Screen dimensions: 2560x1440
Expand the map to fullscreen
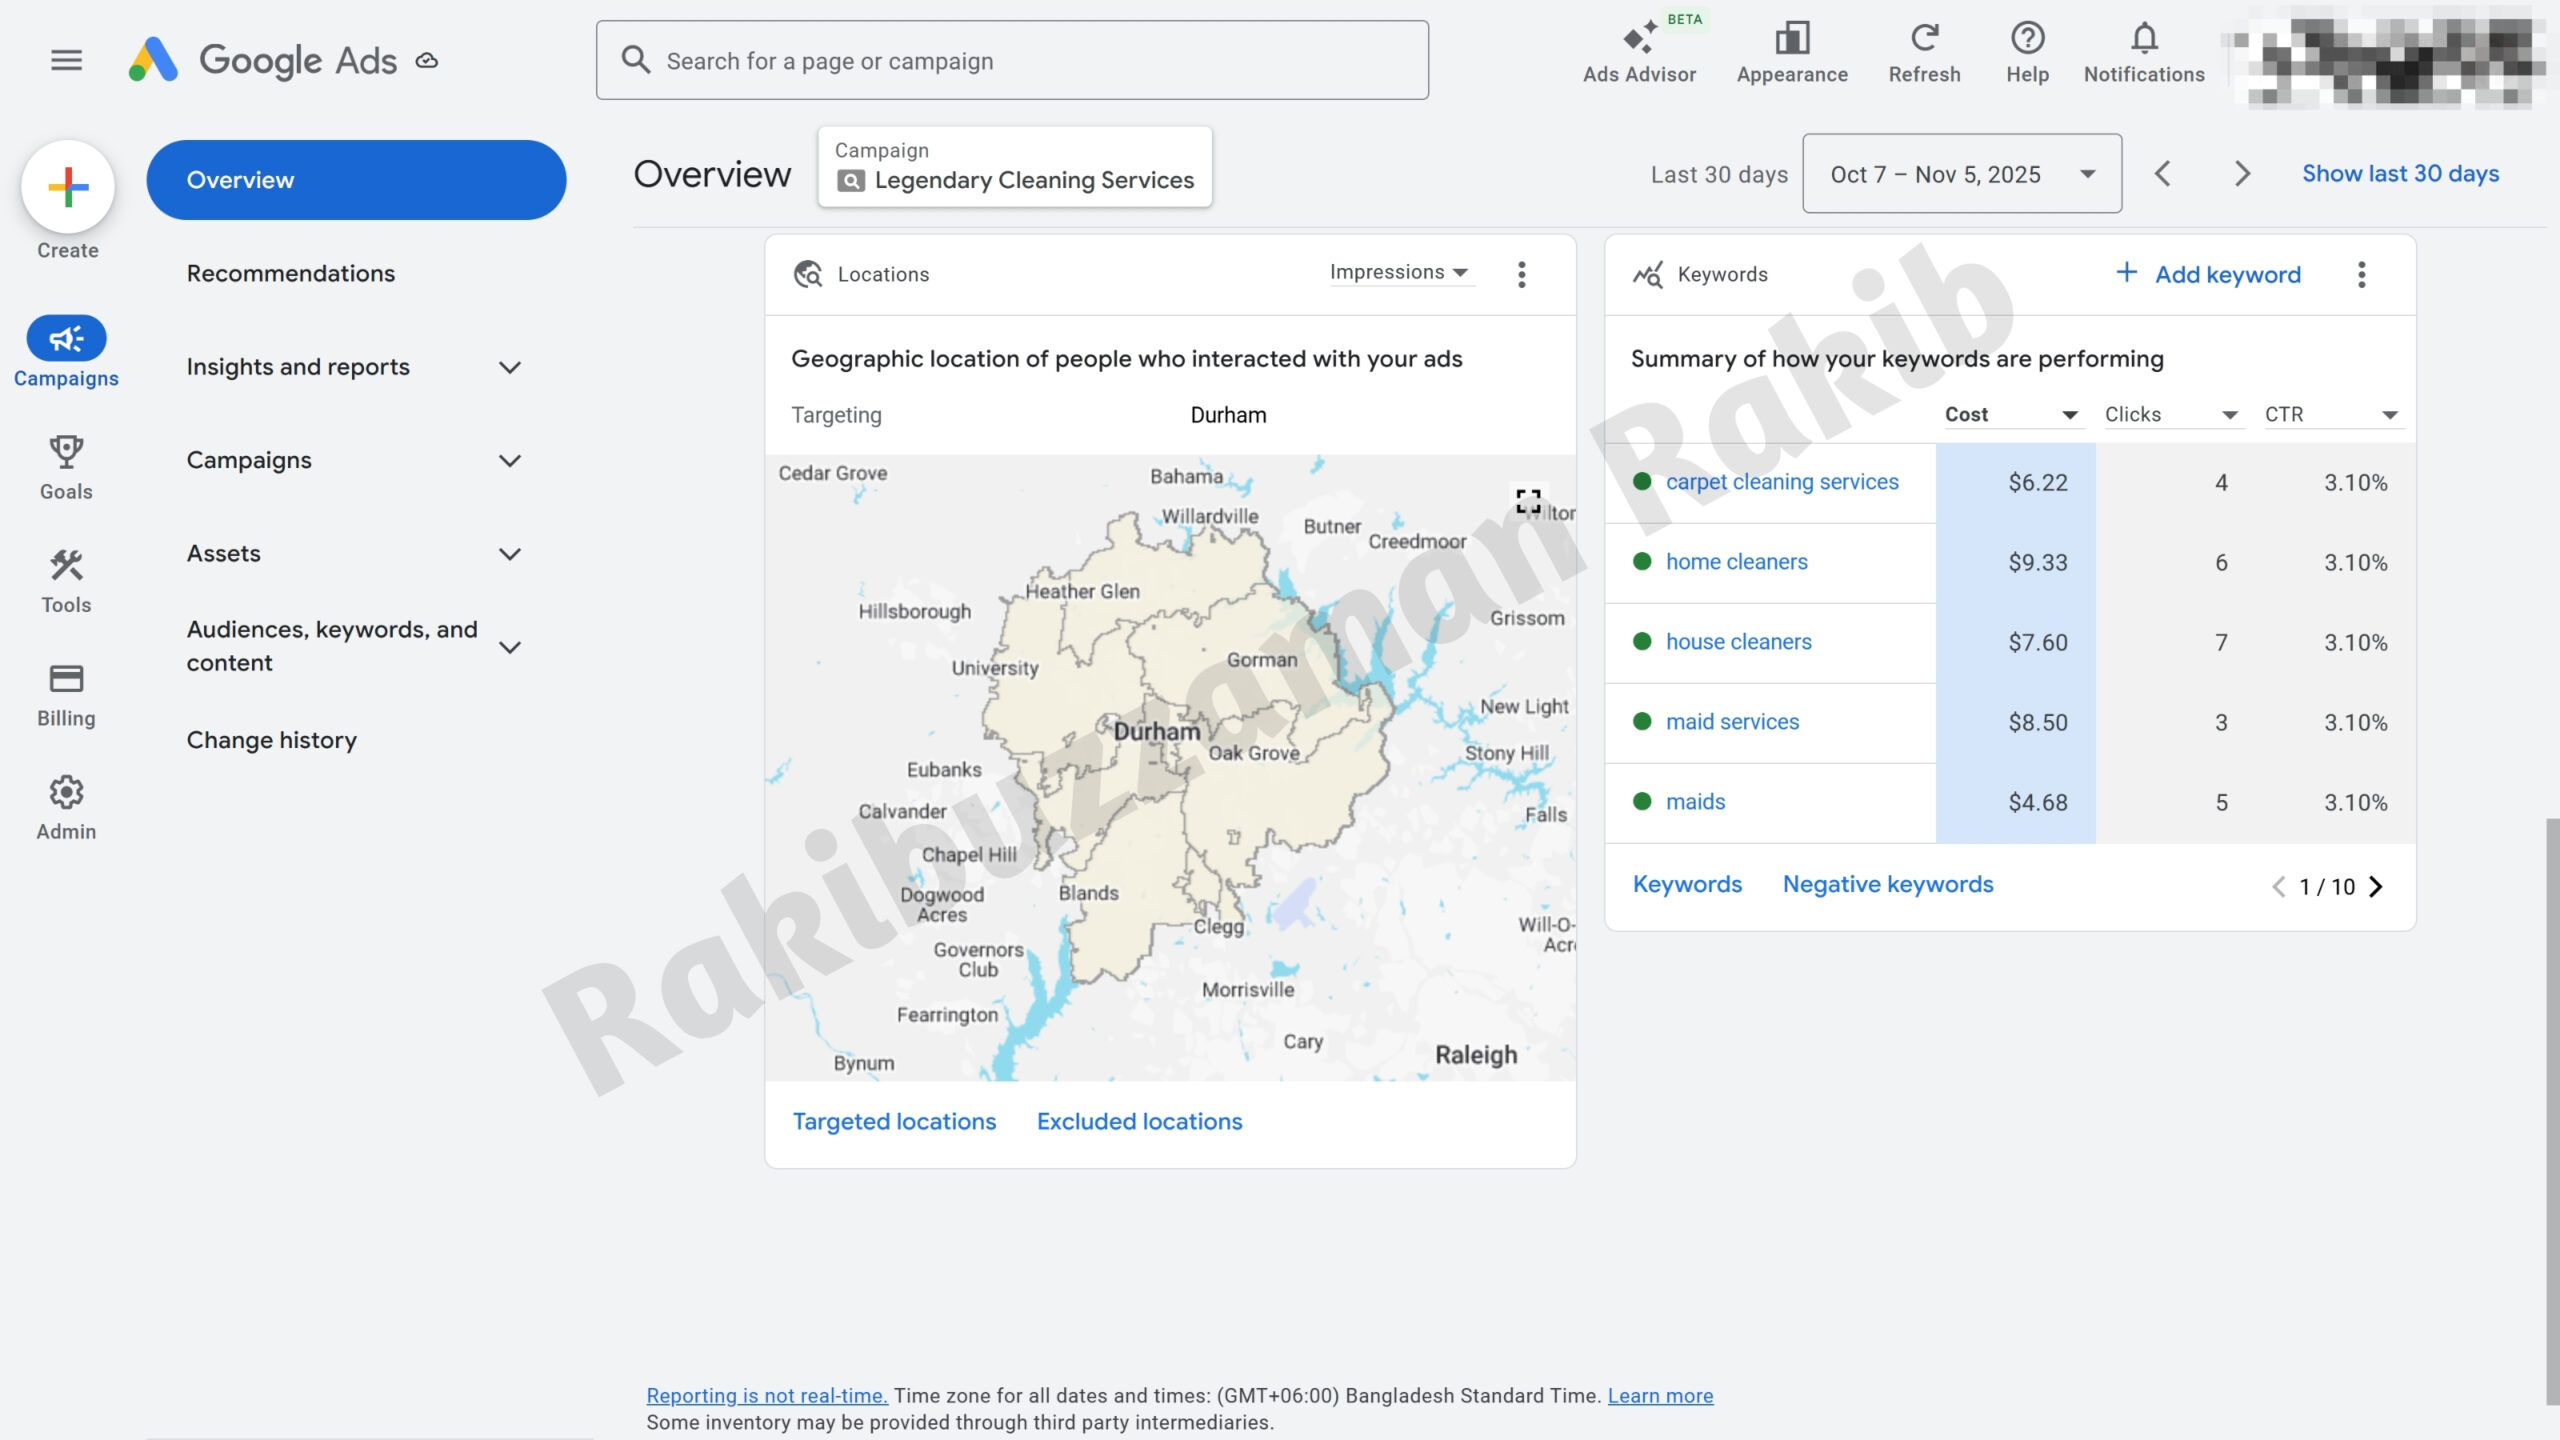click(x=1528, y=501)
